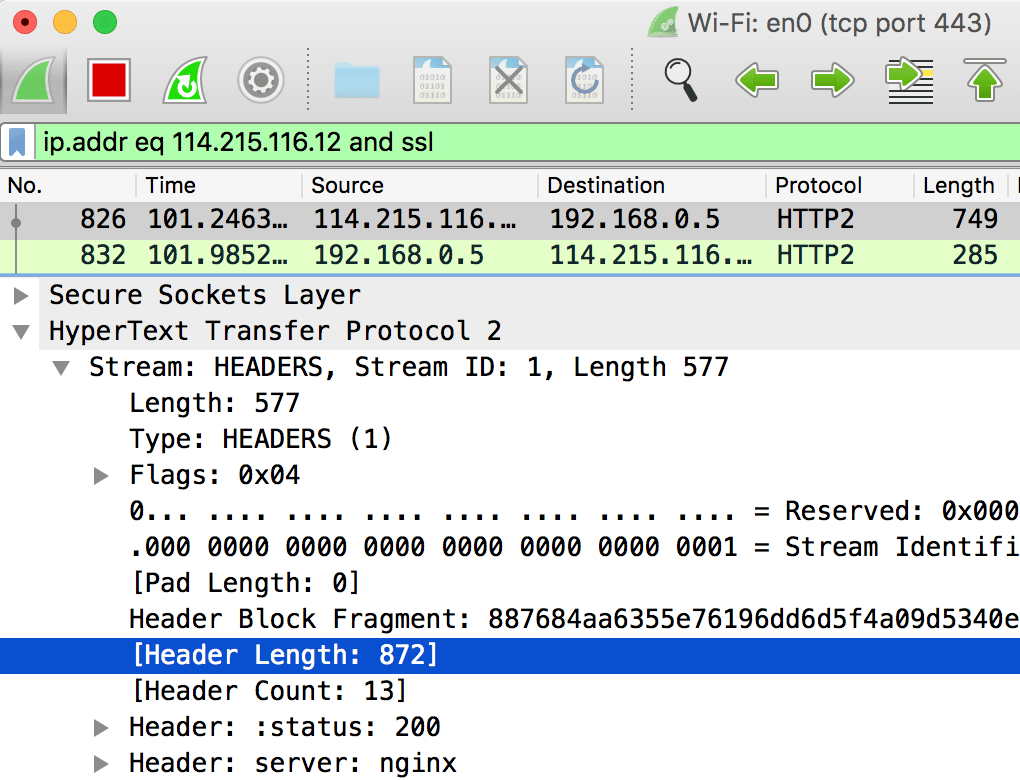1020x780 pixels.
Task: Click inside the display filter field
Action: 400,141
